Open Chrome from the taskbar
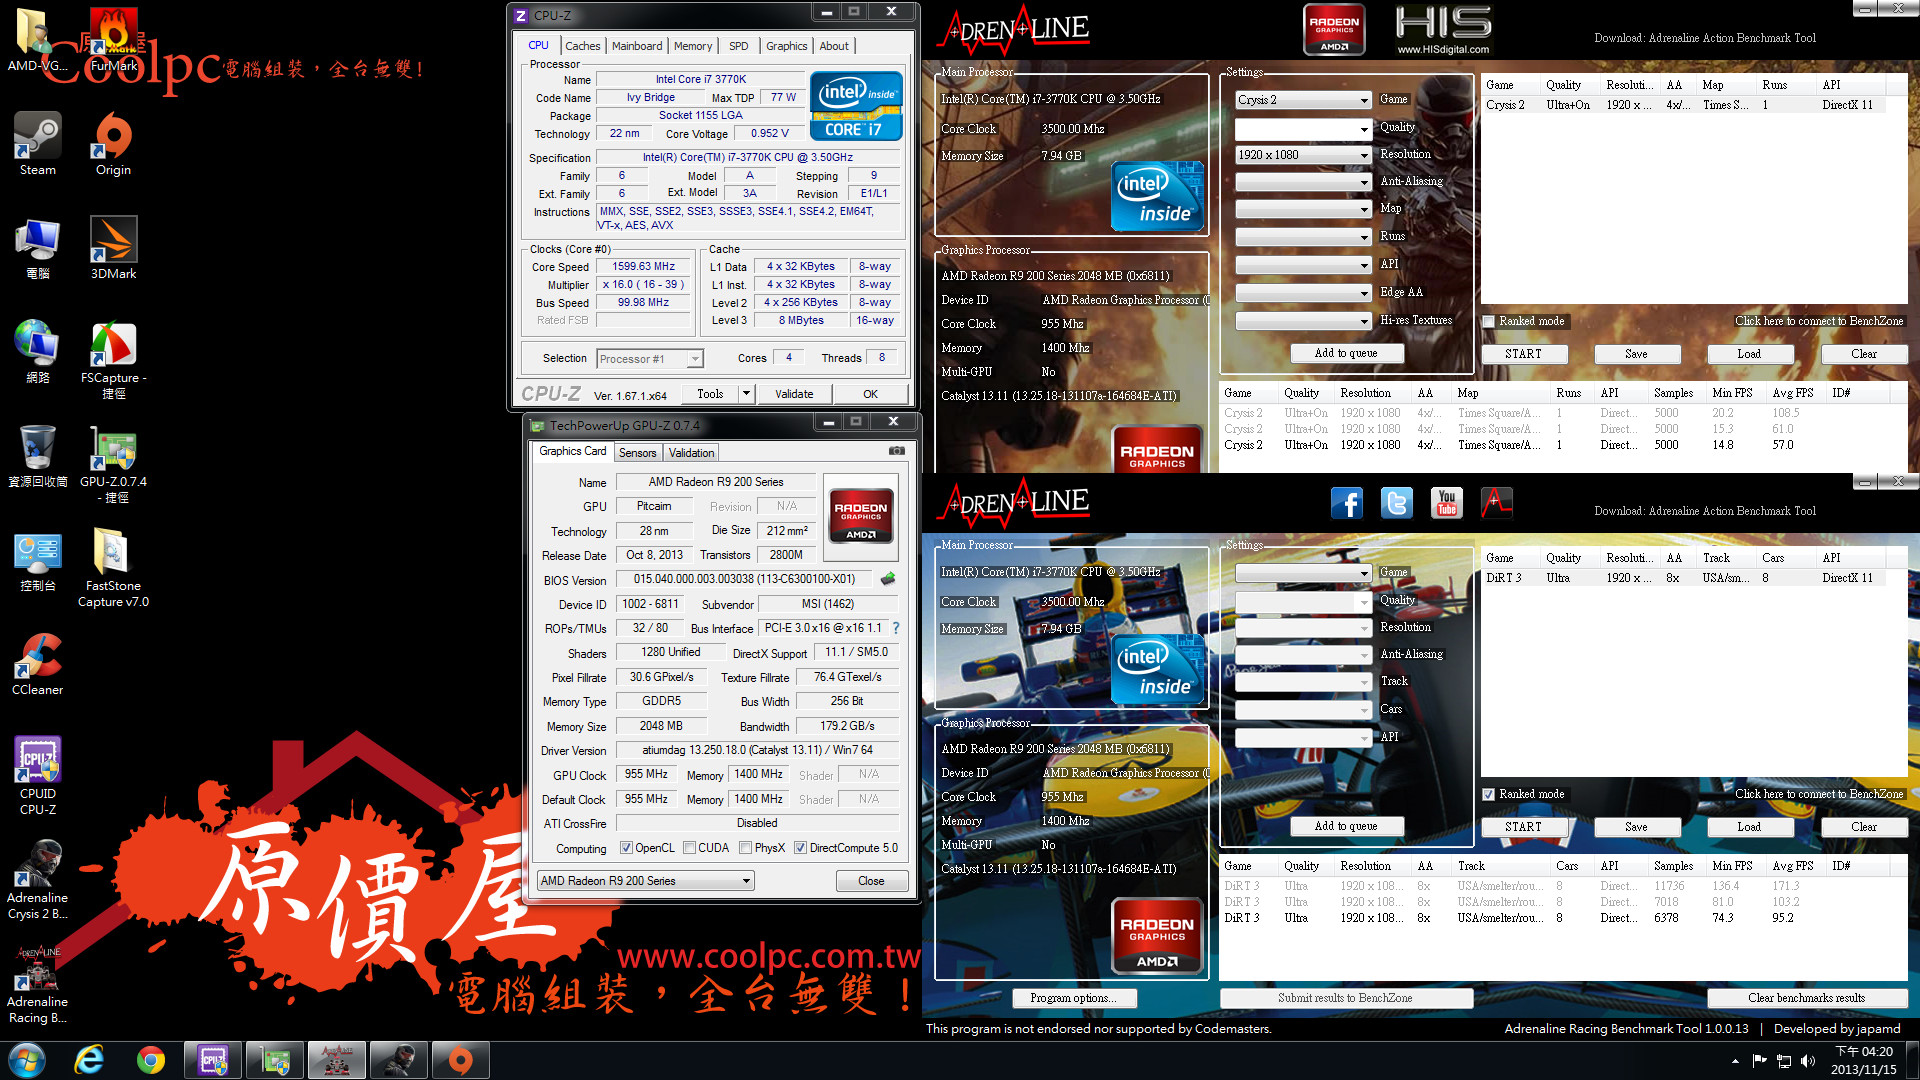 (x=151, y=1060)
